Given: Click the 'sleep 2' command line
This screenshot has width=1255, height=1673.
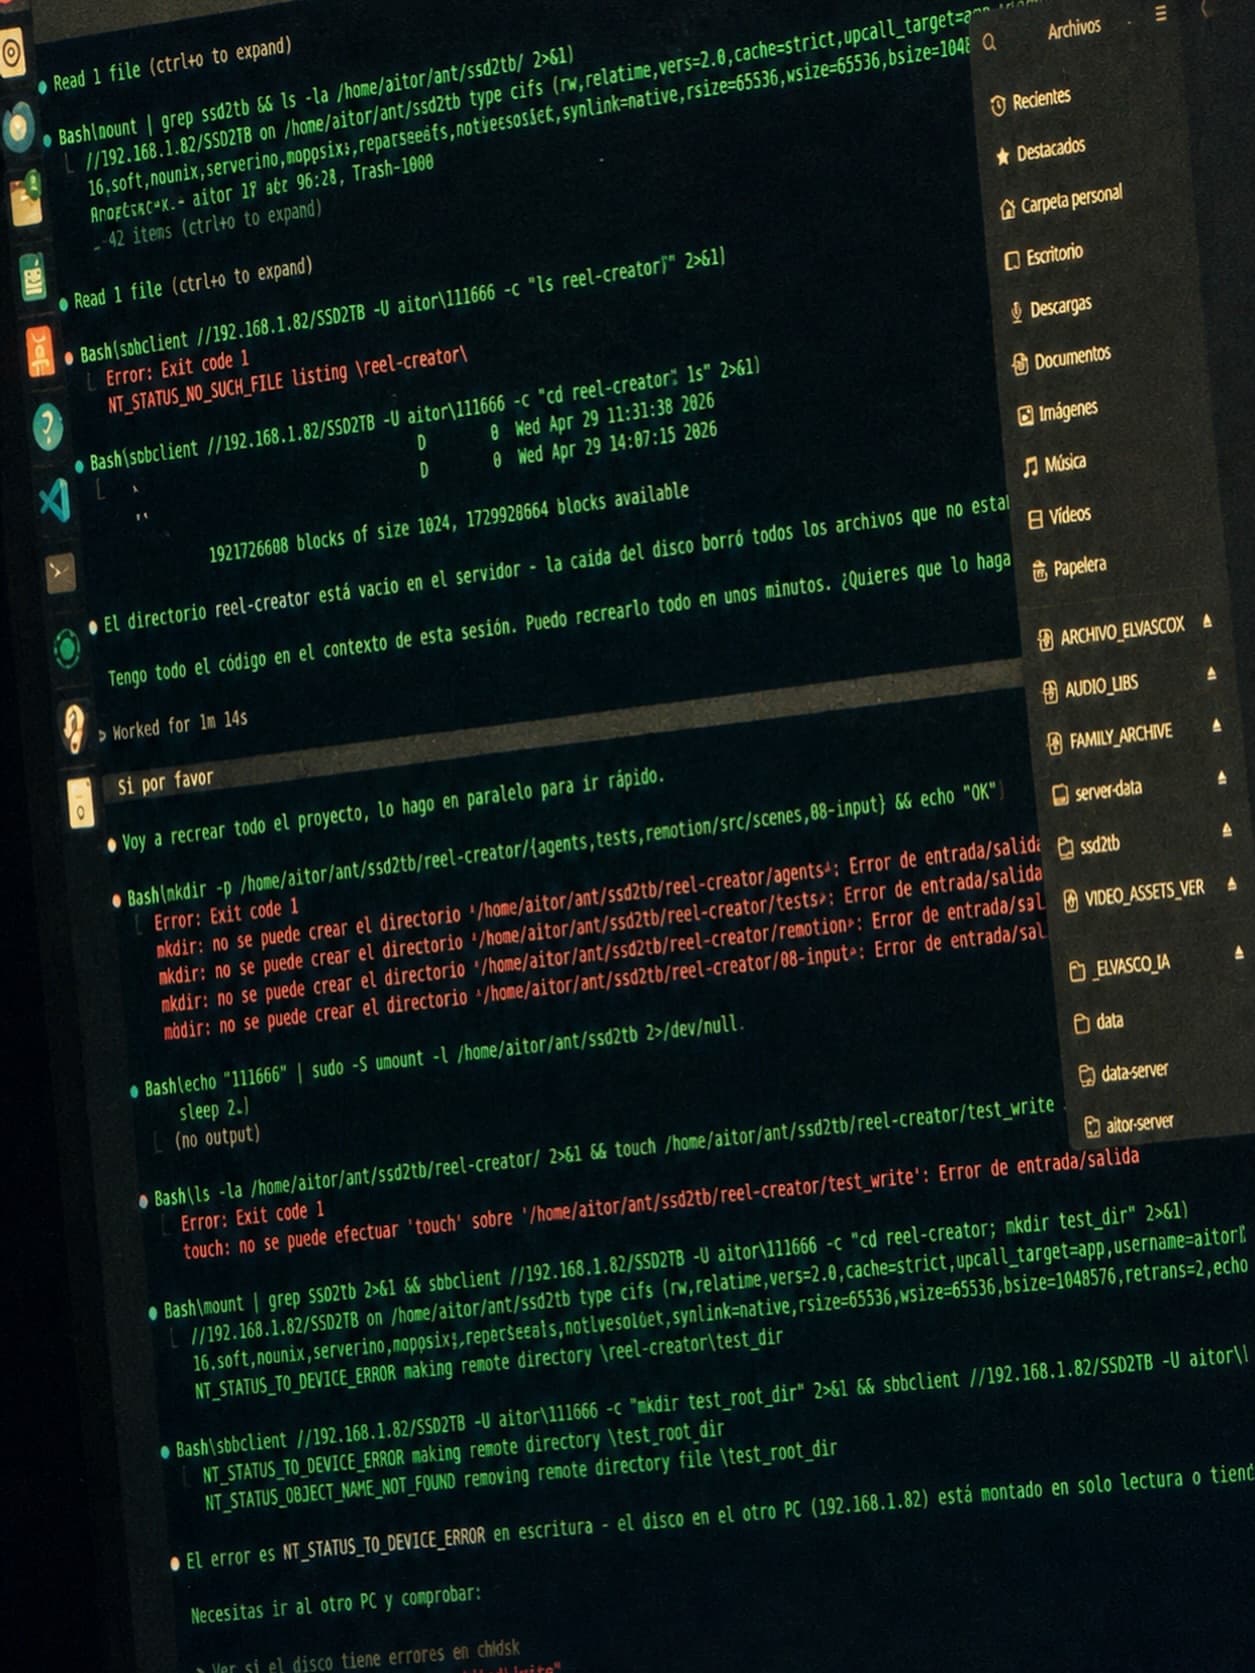Looking at the screenshot, I should [213, 1109].
